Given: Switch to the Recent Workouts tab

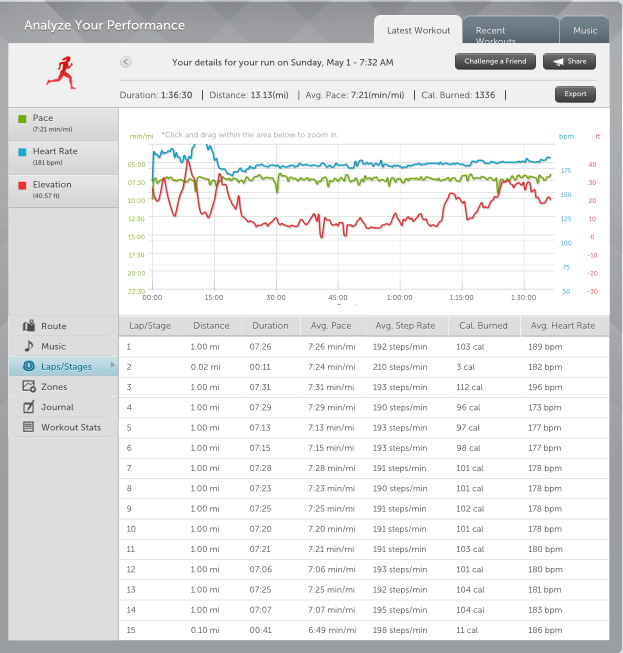Looking at the screenshot, I should click(x=511, y=30).
